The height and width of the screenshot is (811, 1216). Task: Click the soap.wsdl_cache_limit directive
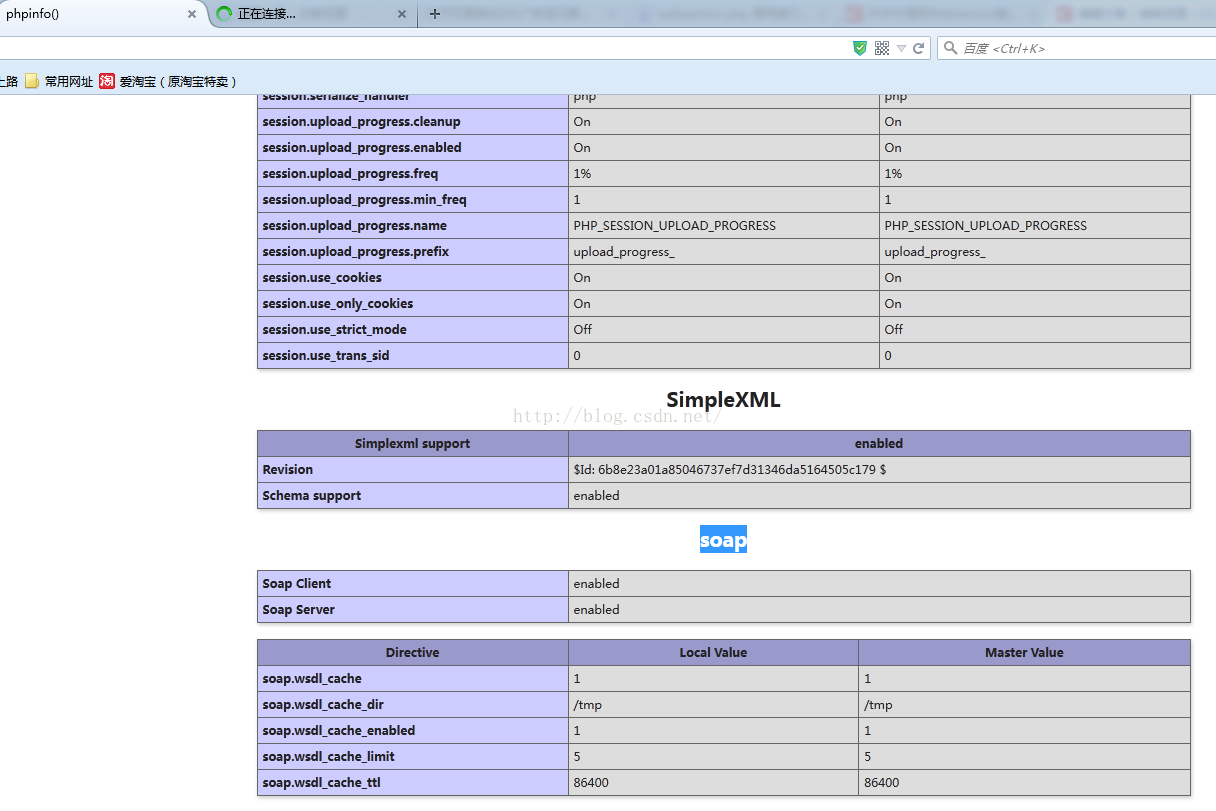(x=328, y=757)
